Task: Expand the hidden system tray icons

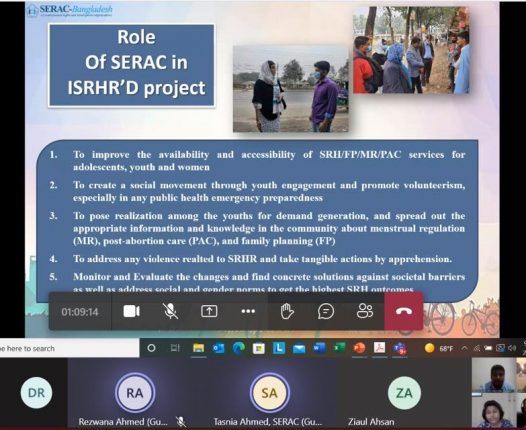Action: click(x=464, y=348)
